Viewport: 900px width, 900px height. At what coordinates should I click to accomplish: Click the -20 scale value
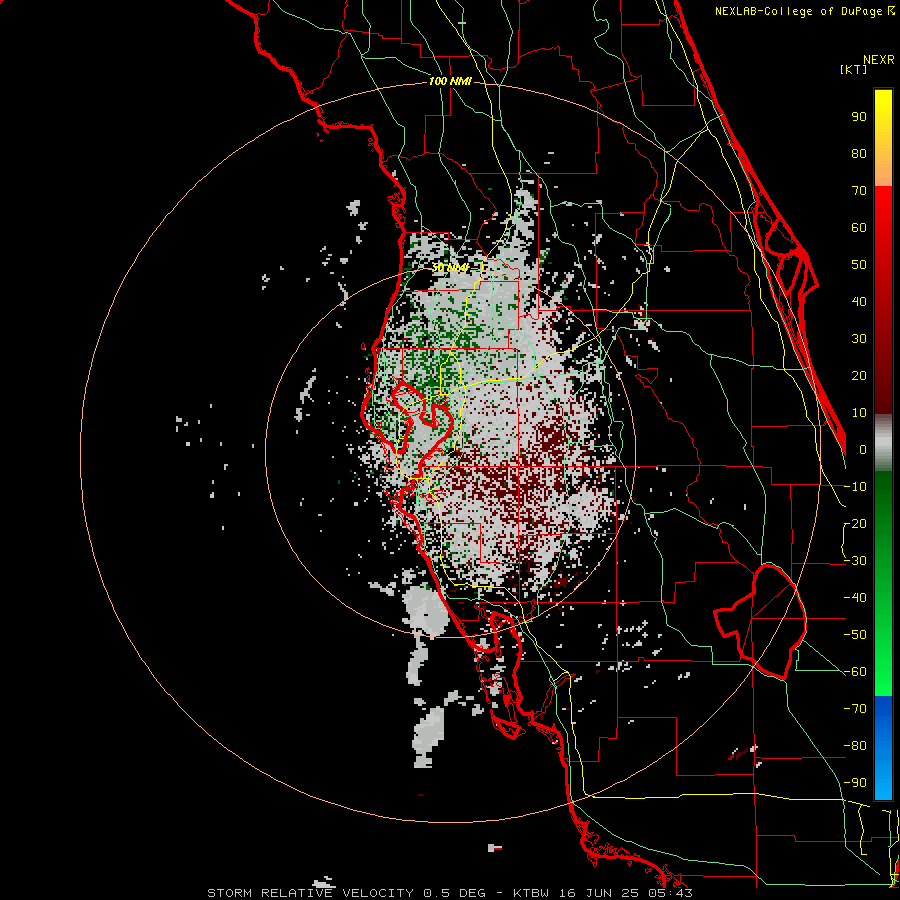[855, 523]
